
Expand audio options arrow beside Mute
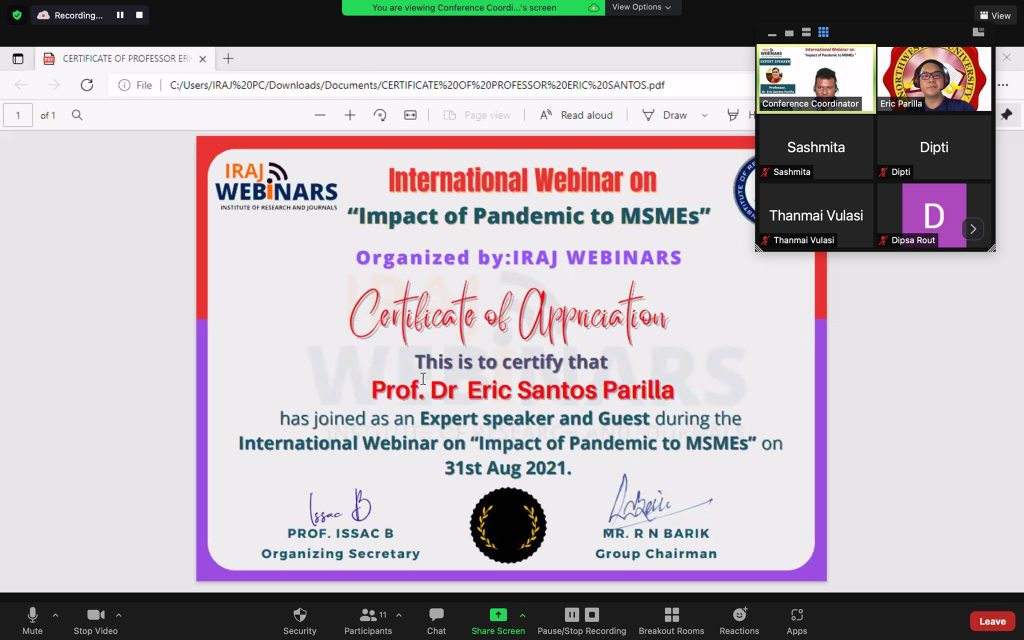tap(55, 615)
